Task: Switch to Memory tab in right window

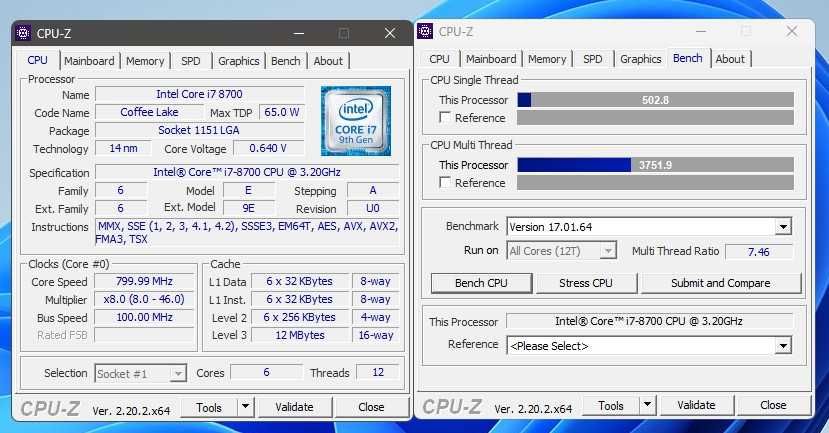Action: (547, 59)
